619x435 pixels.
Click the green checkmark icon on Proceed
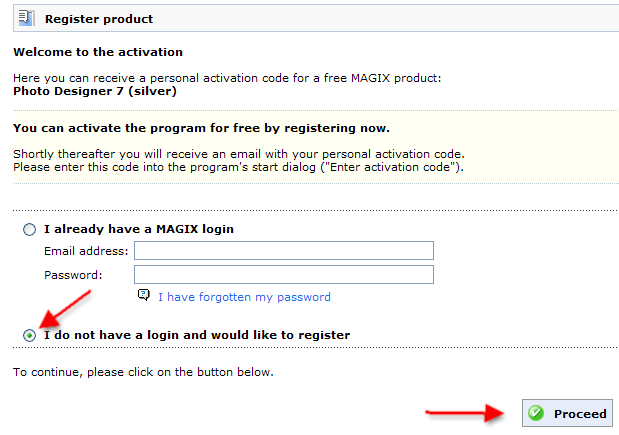[x=536, y=413]
